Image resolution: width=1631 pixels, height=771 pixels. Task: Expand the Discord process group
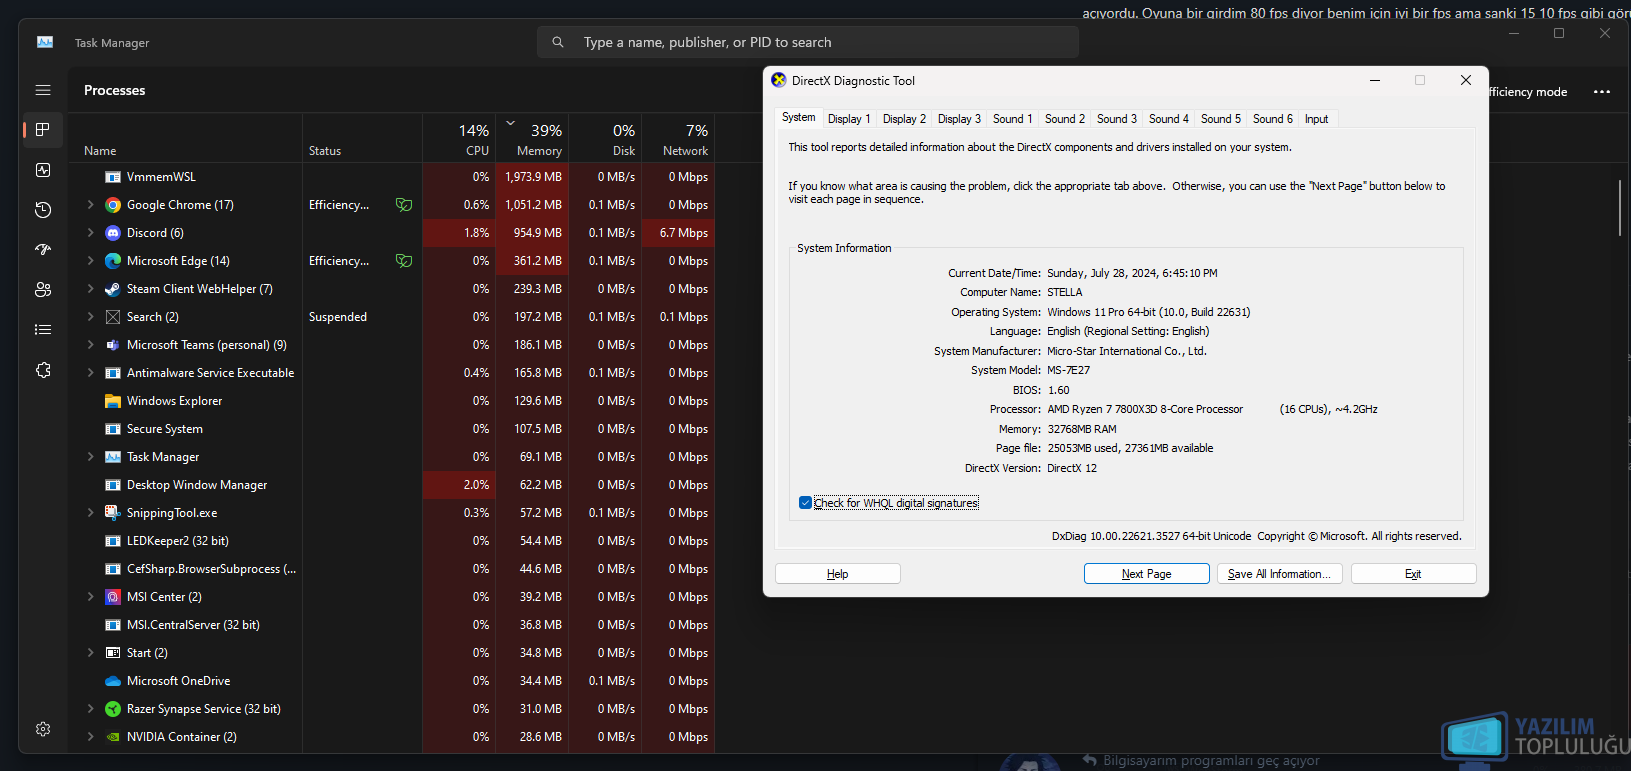90,233
